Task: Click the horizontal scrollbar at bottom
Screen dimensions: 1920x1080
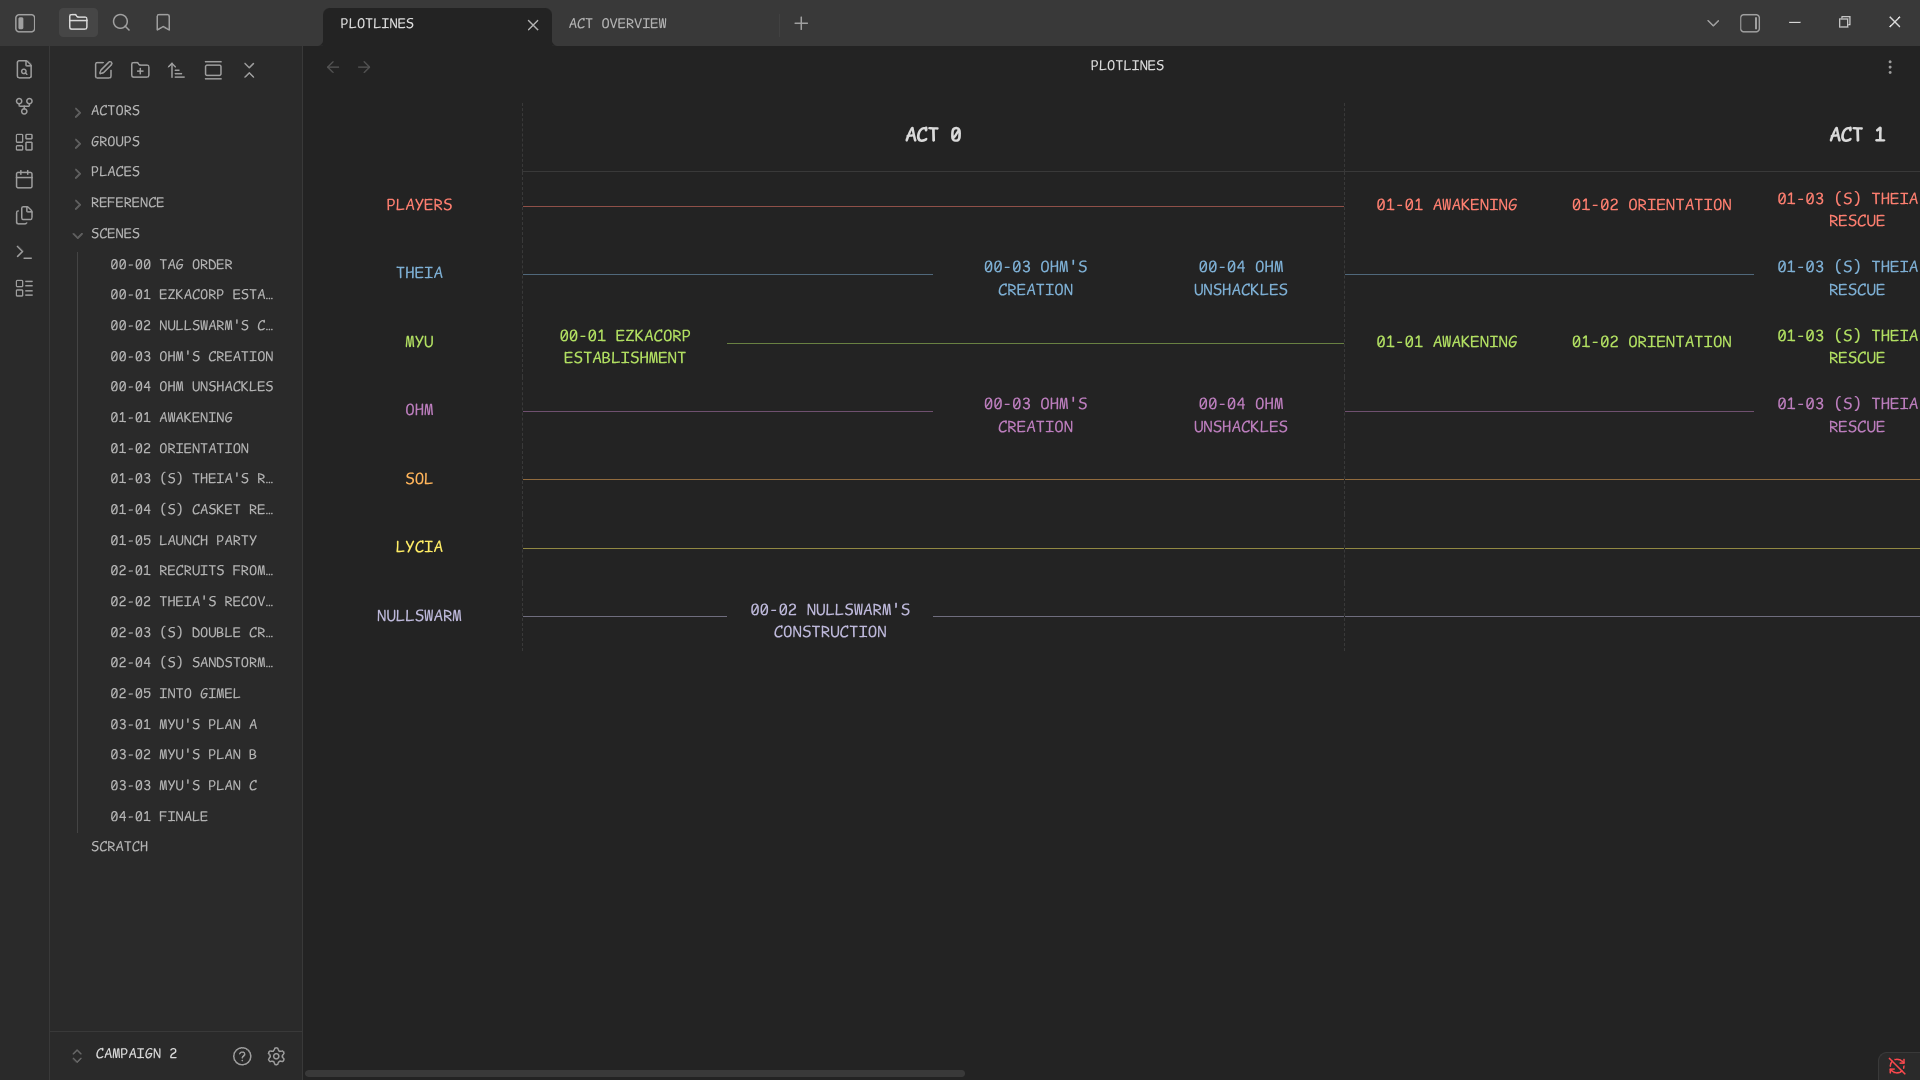Action: (635, 1073)
